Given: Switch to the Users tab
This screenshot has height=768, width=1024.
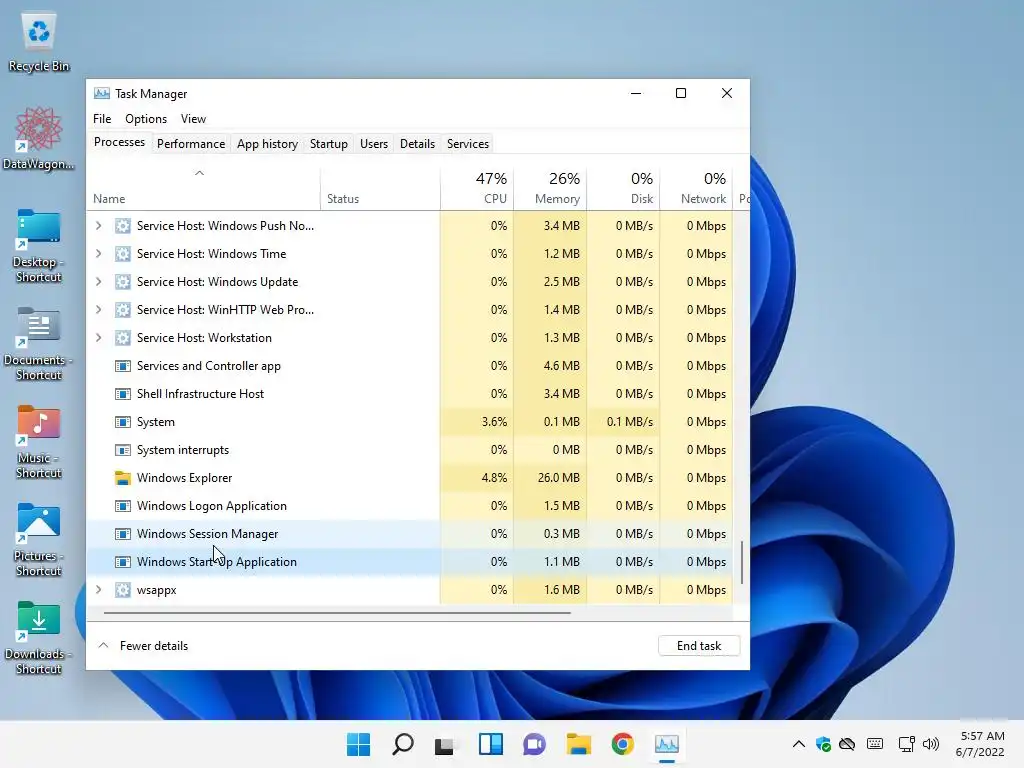Looking at the screenshot, I should (374, 144).
